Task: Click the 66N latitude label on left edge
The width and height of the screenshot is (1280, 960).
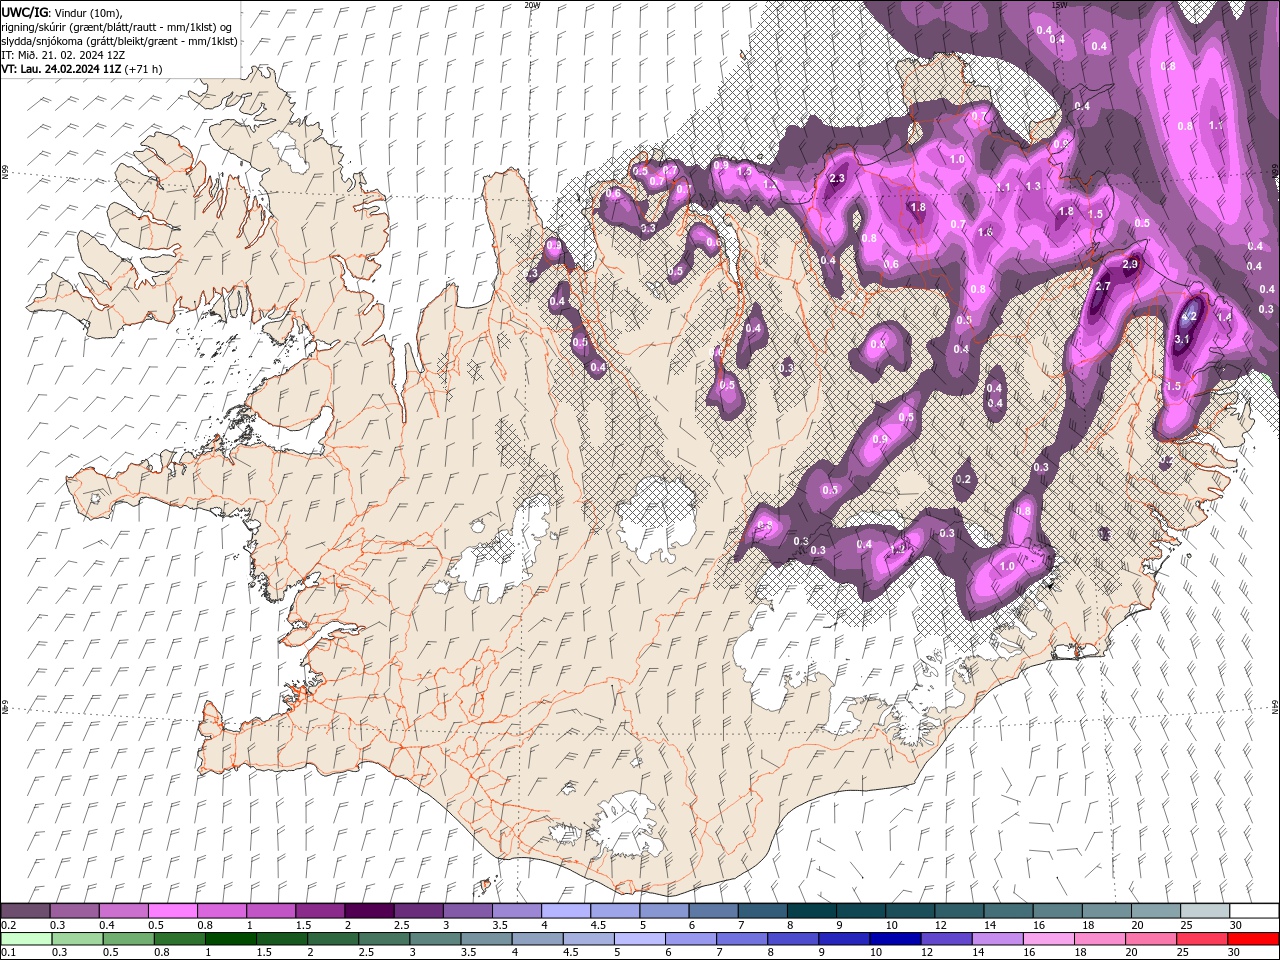Action: click(5, 173)
